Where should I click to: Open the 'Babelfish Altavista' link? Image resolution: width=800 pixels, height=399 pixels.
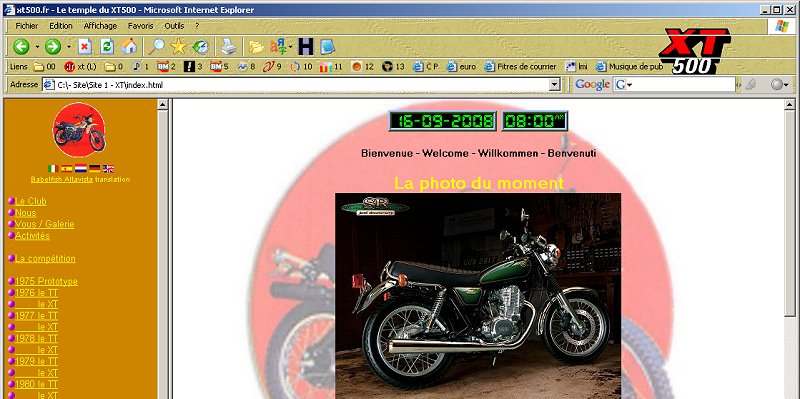62,180
